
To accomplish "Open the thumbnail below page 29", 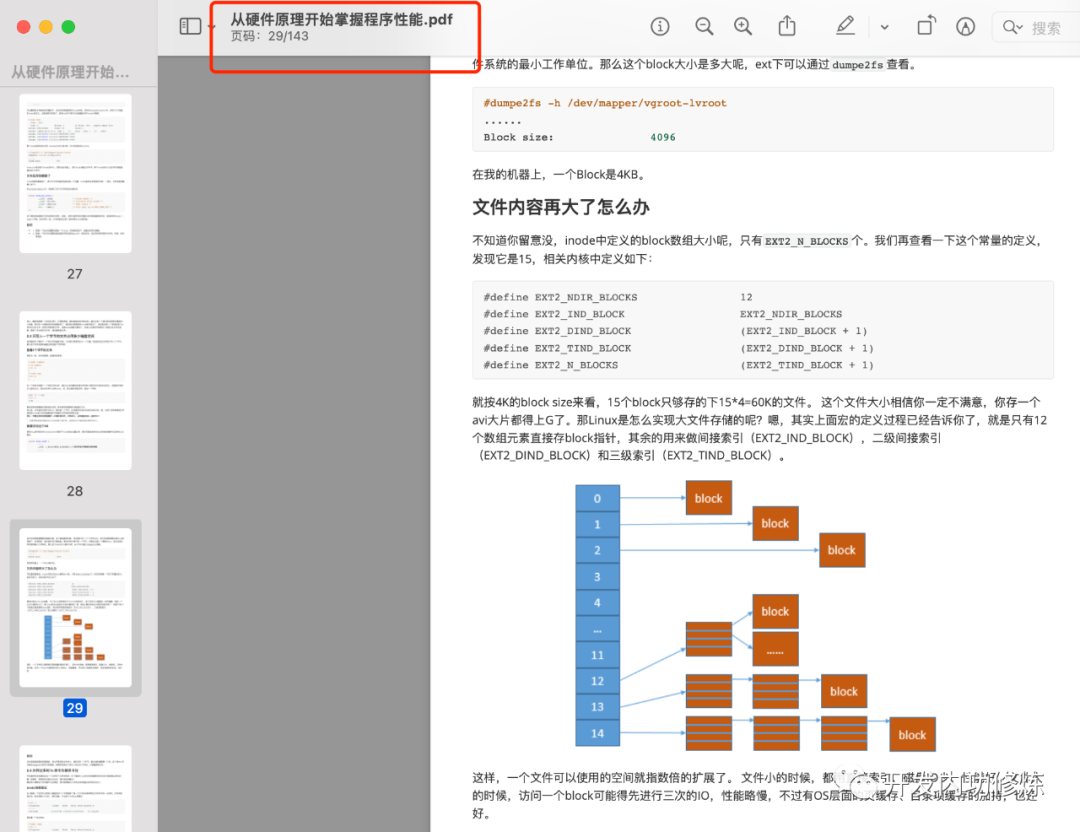I will (x=75, y=788).
